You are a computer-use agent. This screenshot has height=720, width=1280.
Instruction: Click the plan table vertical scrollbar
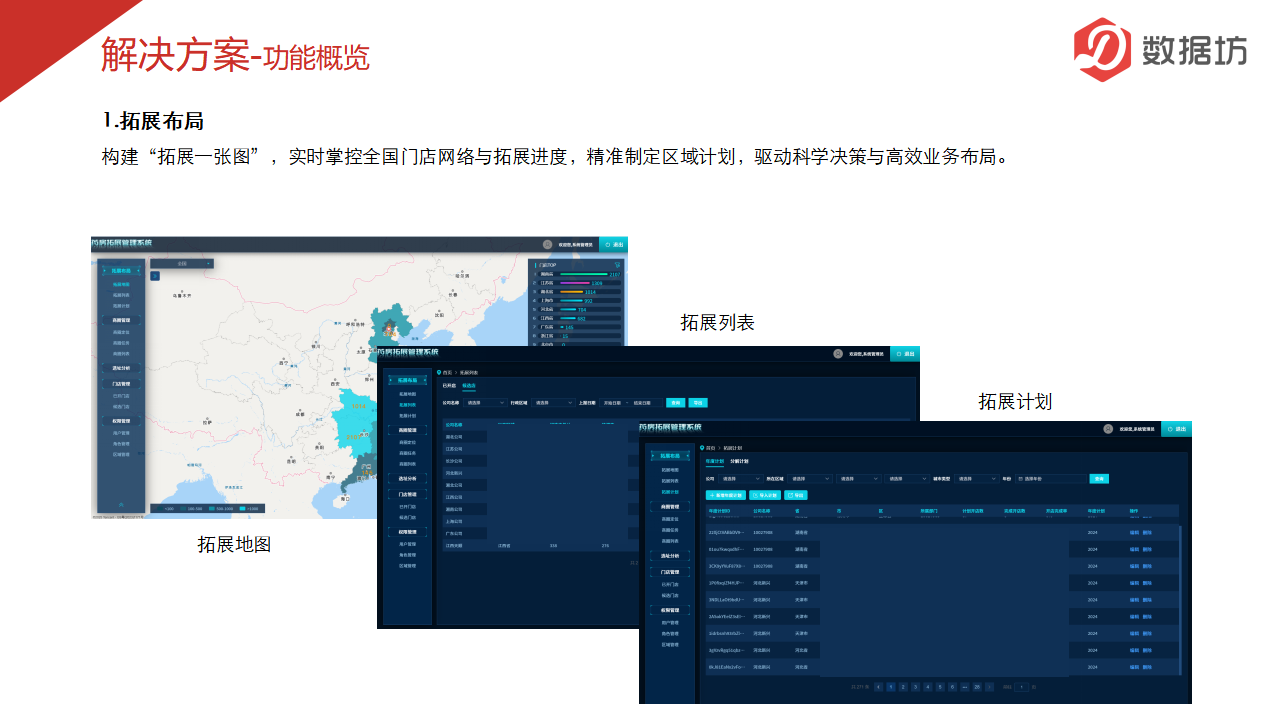click(1180, 600)
